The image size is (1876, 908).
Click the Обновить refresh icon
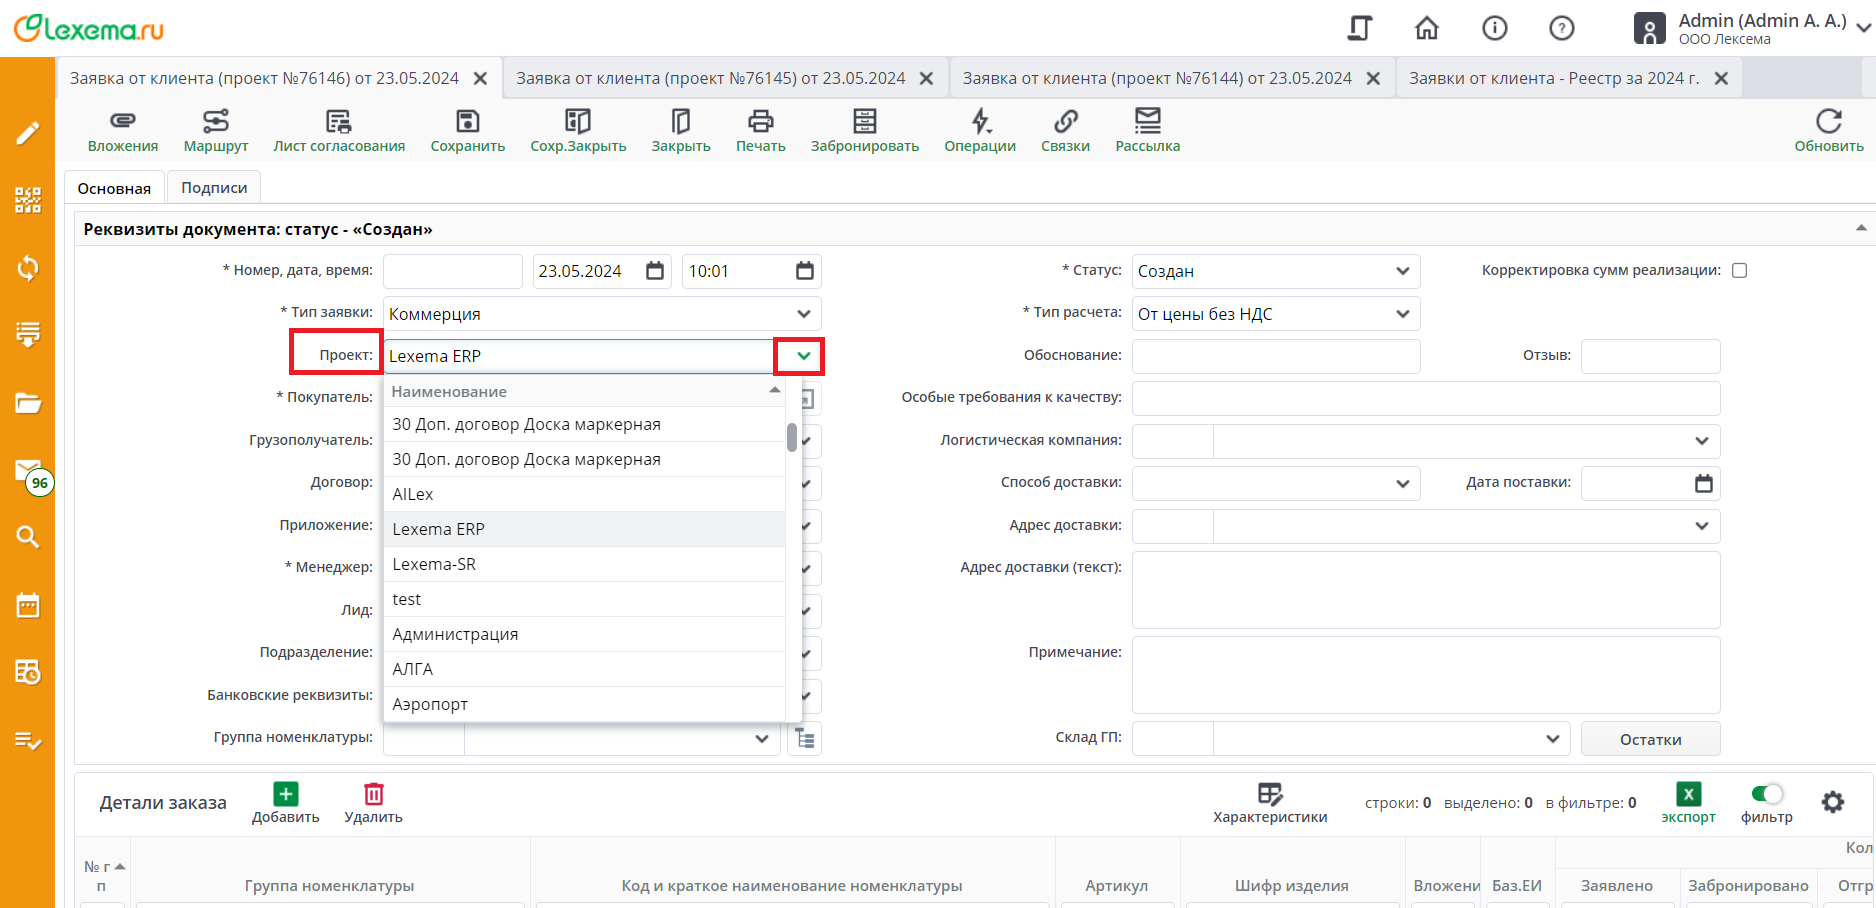coord(1828,122)
